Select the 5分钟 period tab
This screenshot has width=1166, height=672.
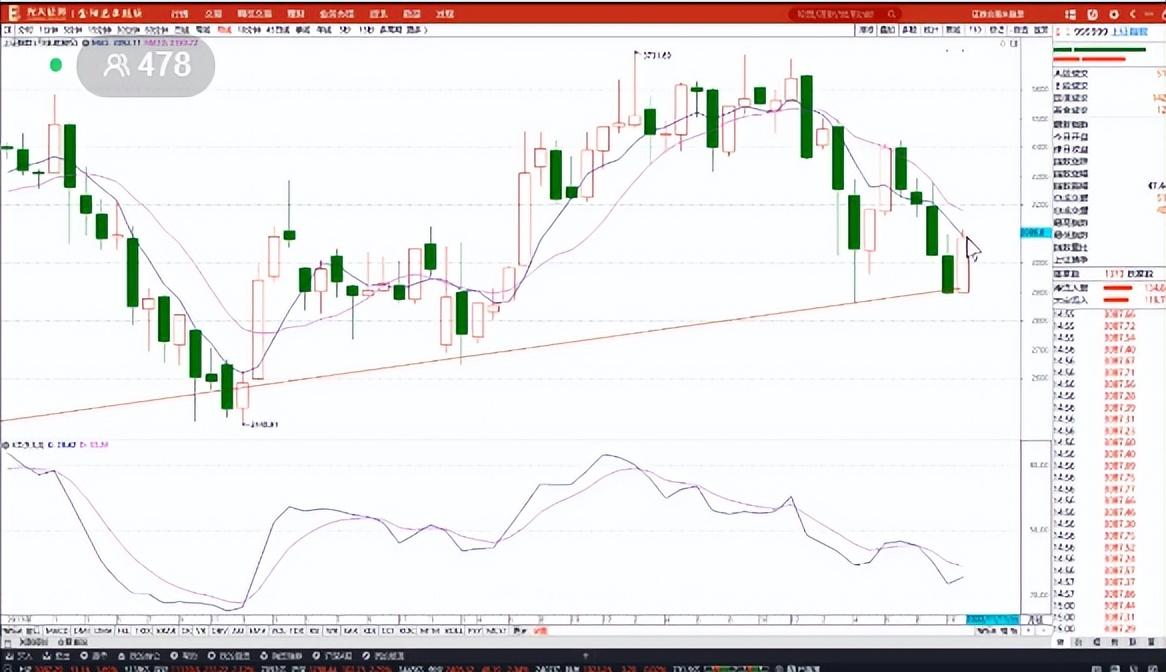click(73, 30)
